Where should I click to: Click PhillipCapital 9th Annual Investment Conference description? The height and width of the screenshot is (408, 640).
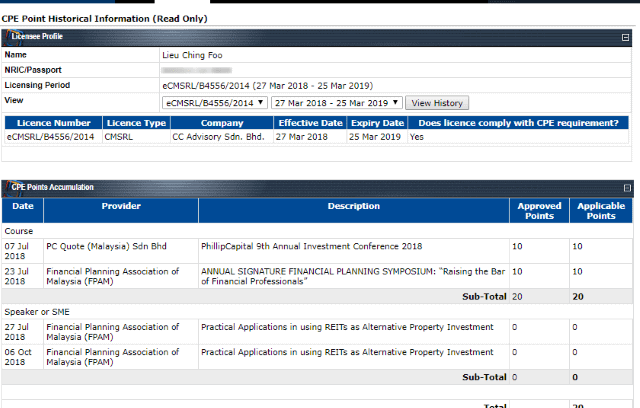(x=311, y=246)
